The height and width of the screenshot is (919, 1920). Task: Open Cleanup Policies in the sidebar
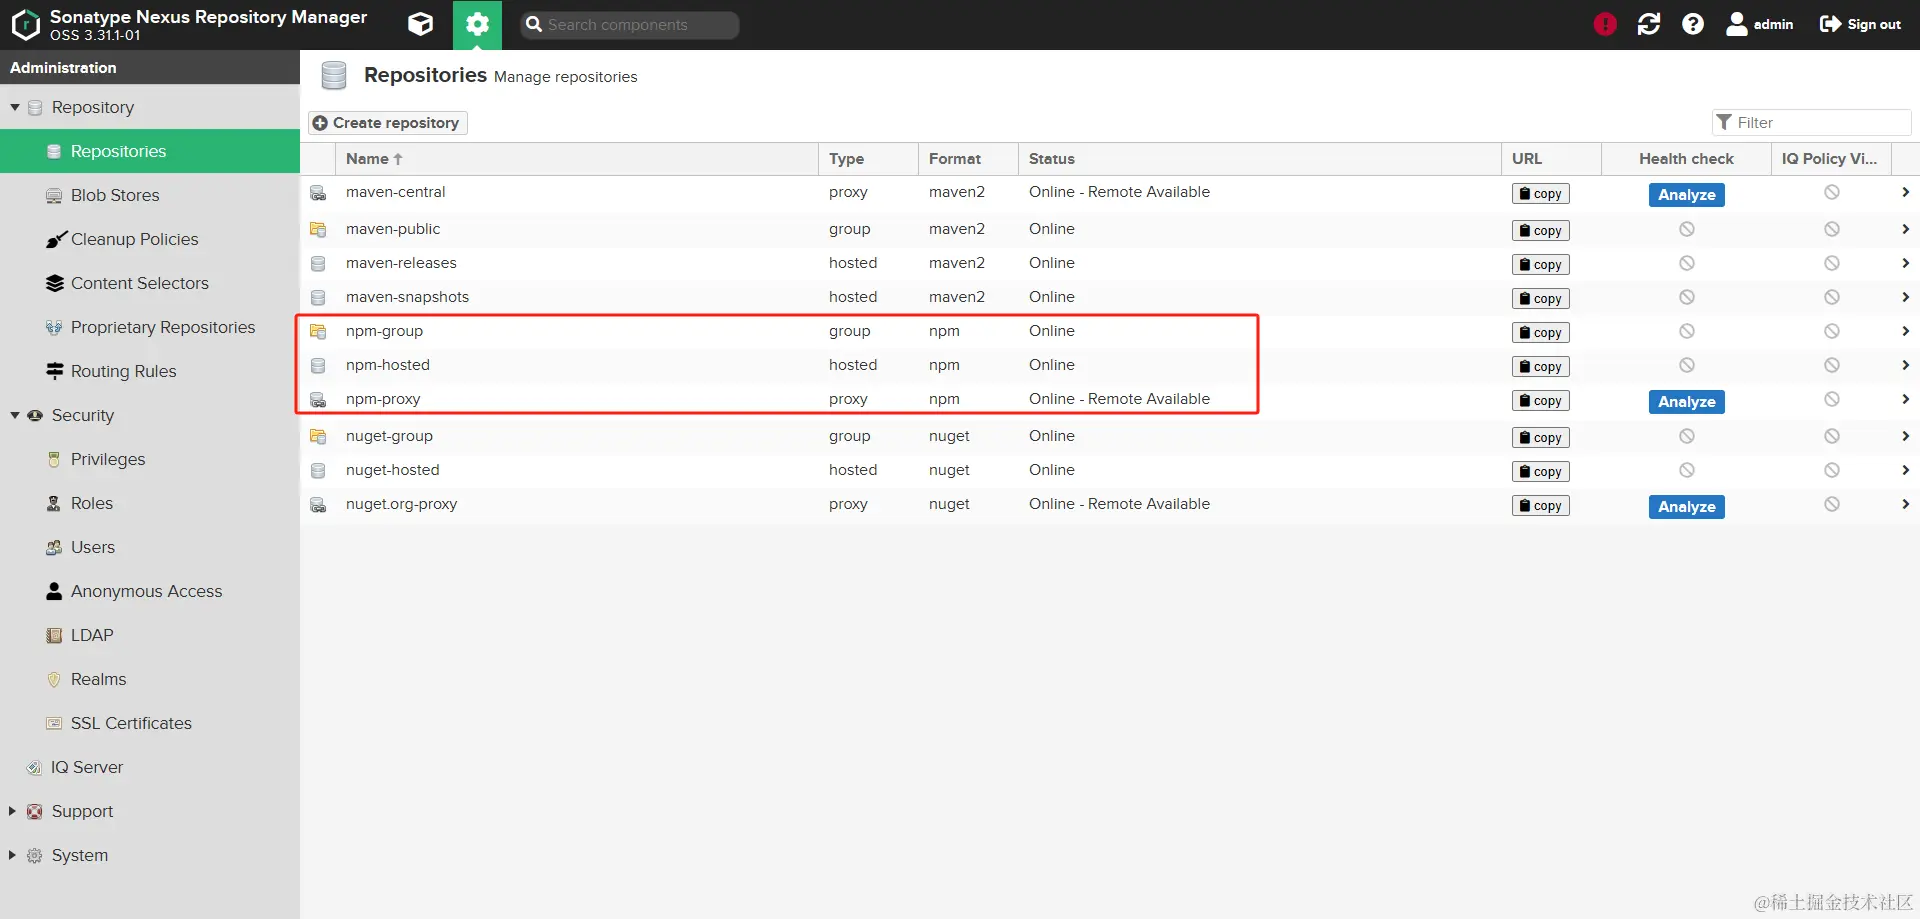150,239
